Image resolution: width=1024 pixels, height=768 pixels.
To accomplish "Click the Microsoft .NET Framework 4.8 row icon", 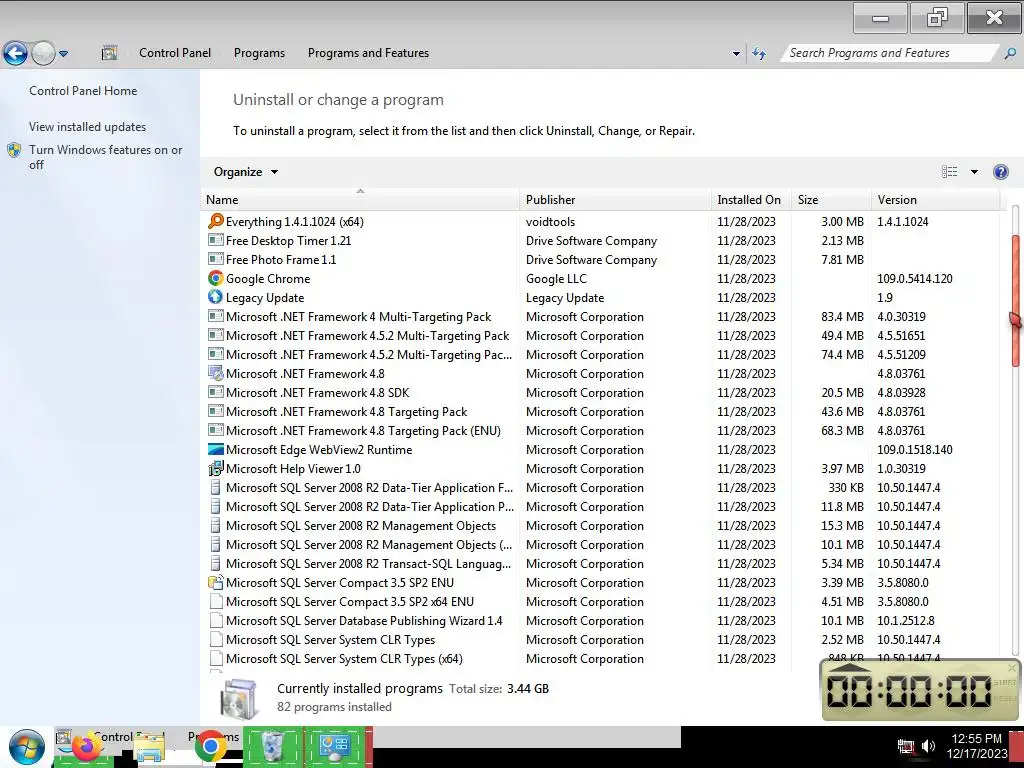I will [x=216, y=374].
